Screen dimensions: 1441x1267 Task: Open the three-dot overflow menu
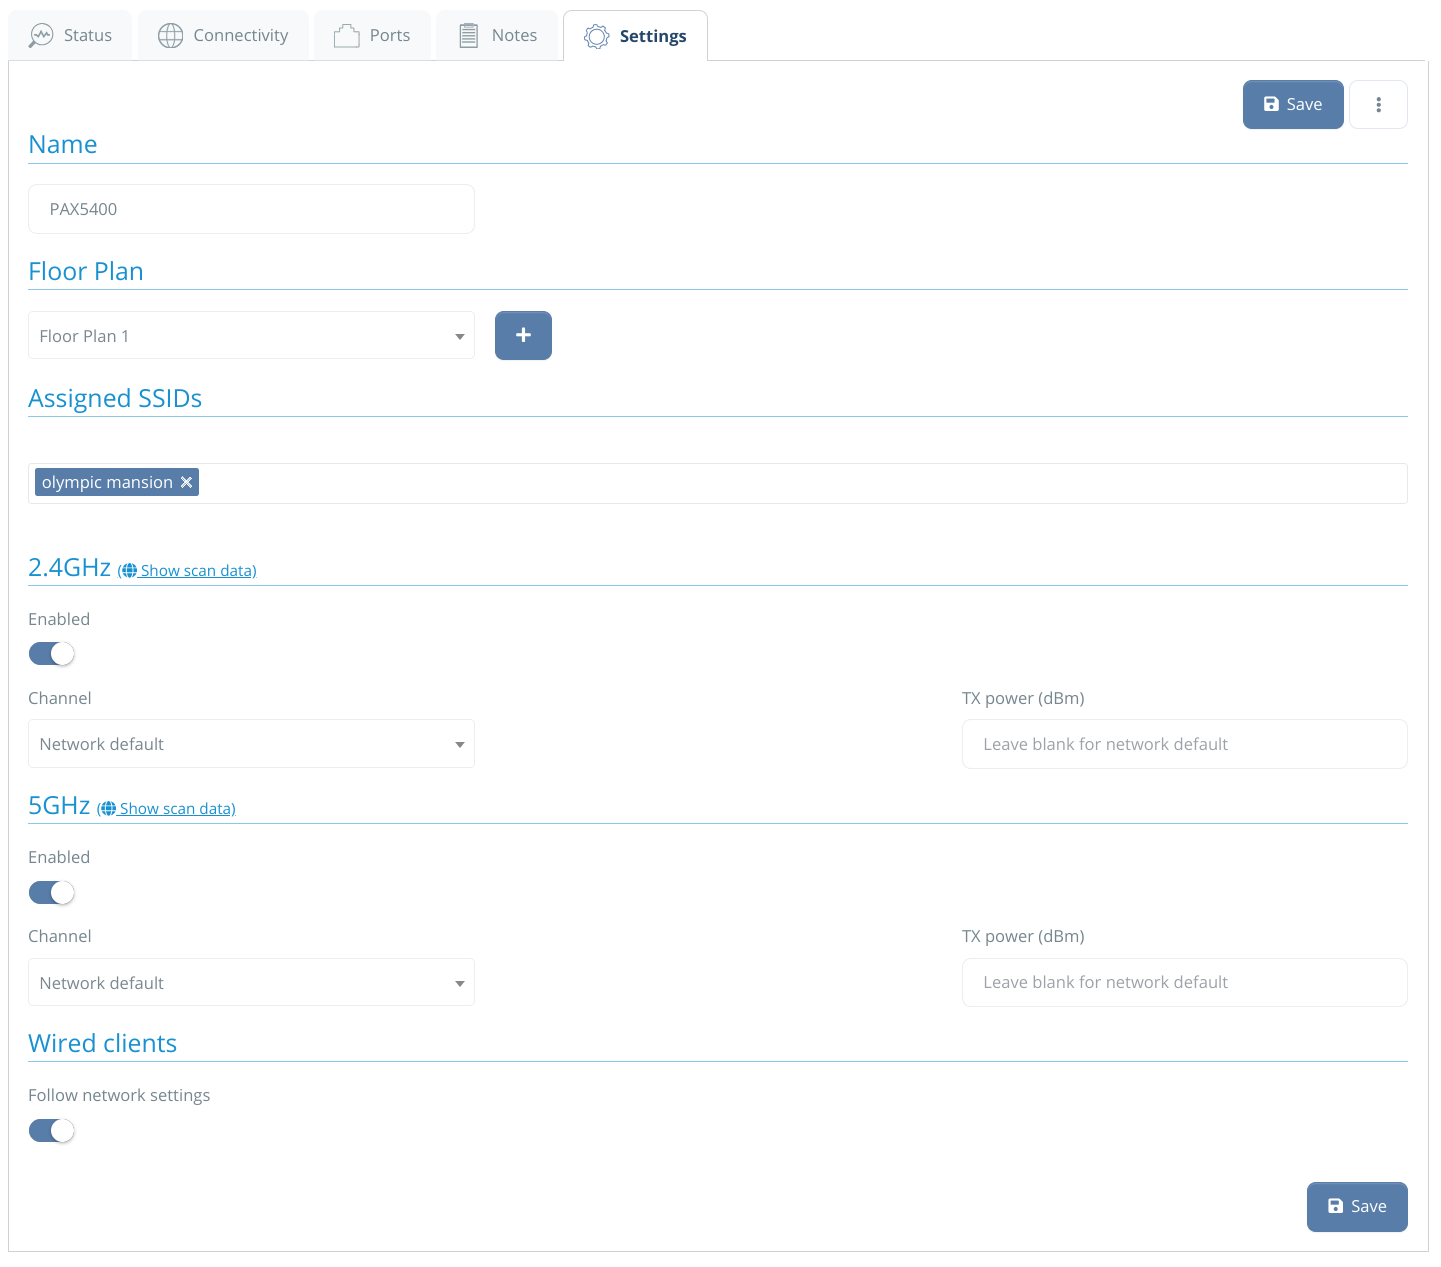[x=1378, y=104]
